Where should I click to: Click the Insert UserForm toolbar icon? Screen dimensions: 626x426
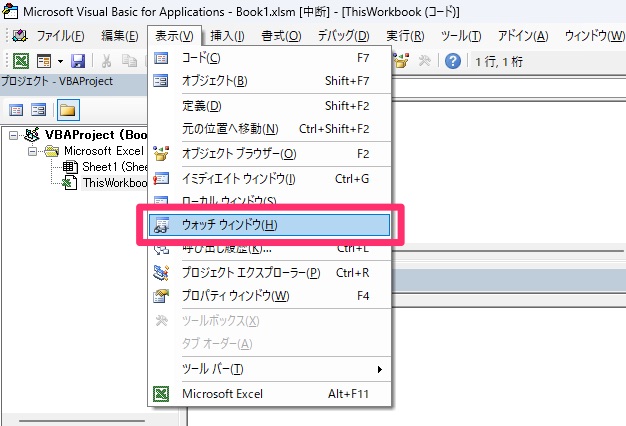pos(44,61)
